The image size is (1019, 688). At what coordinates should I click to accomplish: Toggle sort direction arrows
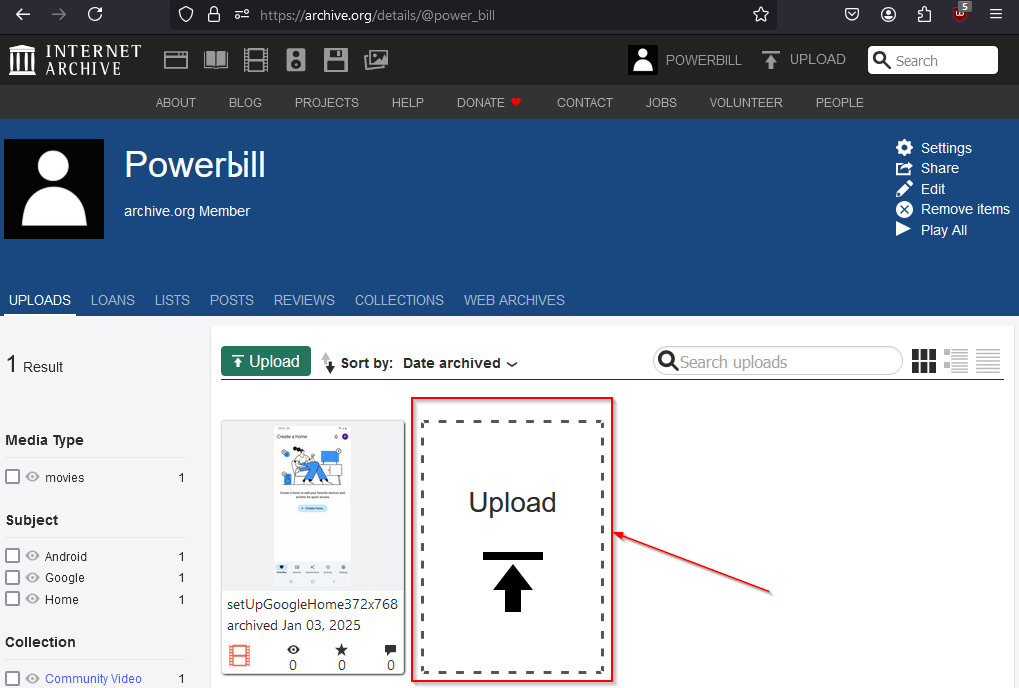328,363
